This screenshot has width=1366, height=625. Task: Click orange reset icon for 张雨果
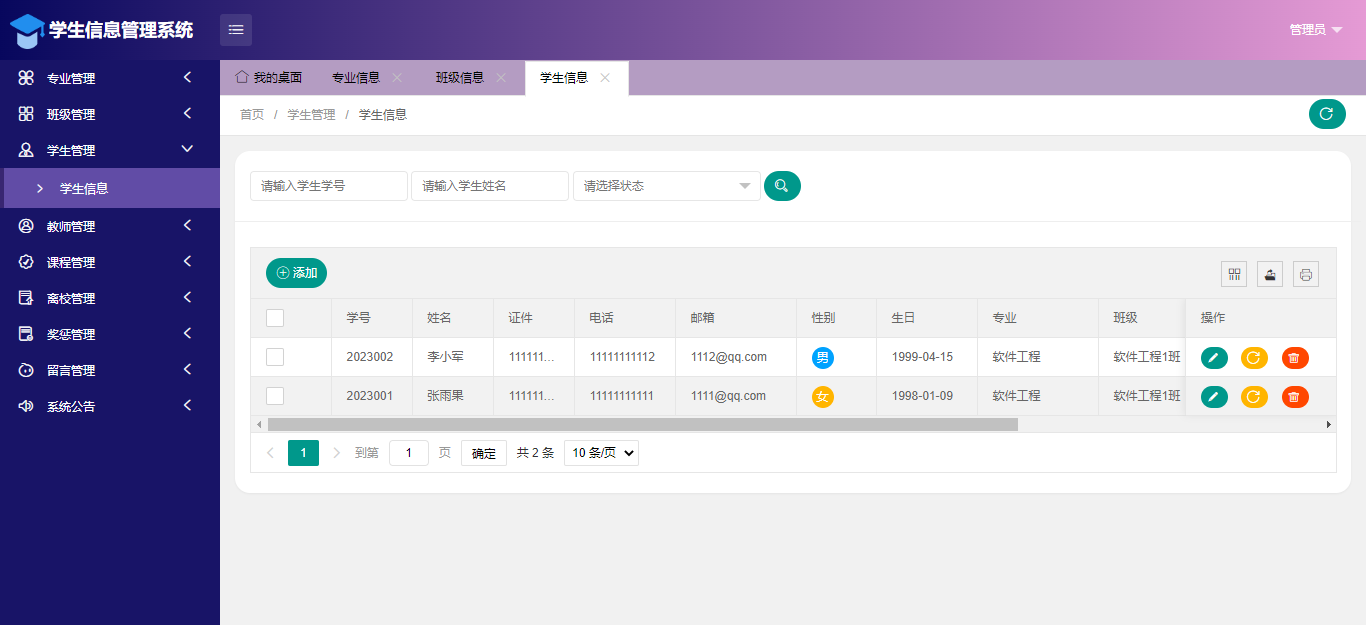1254,397
